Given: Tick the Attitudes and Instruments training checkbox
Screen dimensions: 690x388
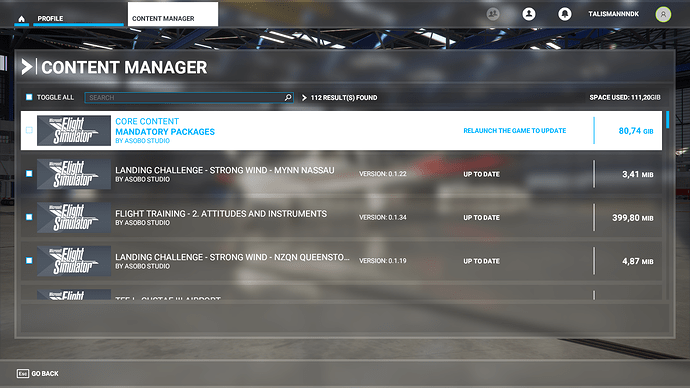Looking at the screenshot, I should pos(29,217).
